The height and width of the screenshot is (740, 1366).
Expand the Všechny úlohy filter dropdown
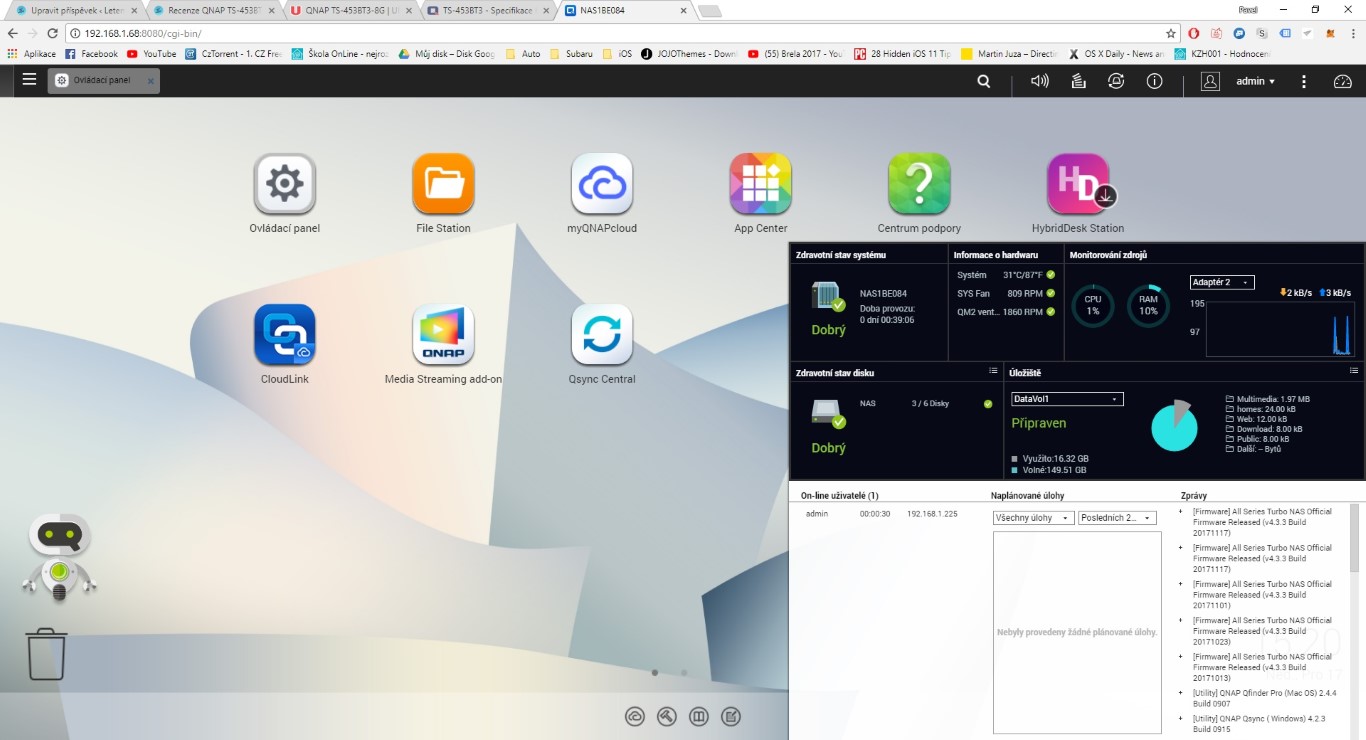(x=1033, y=518)
